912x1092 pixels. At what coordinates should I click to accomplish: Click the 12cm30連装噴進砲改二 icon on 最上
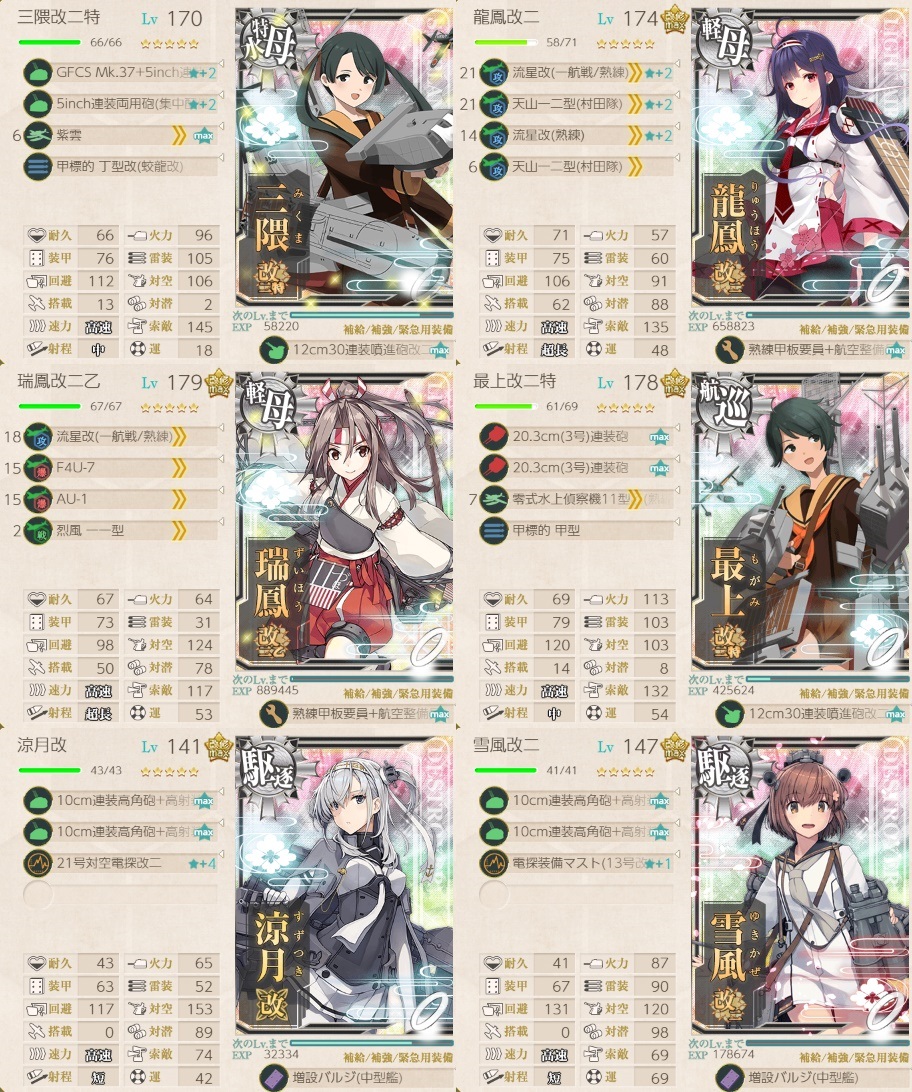[730, 714]
